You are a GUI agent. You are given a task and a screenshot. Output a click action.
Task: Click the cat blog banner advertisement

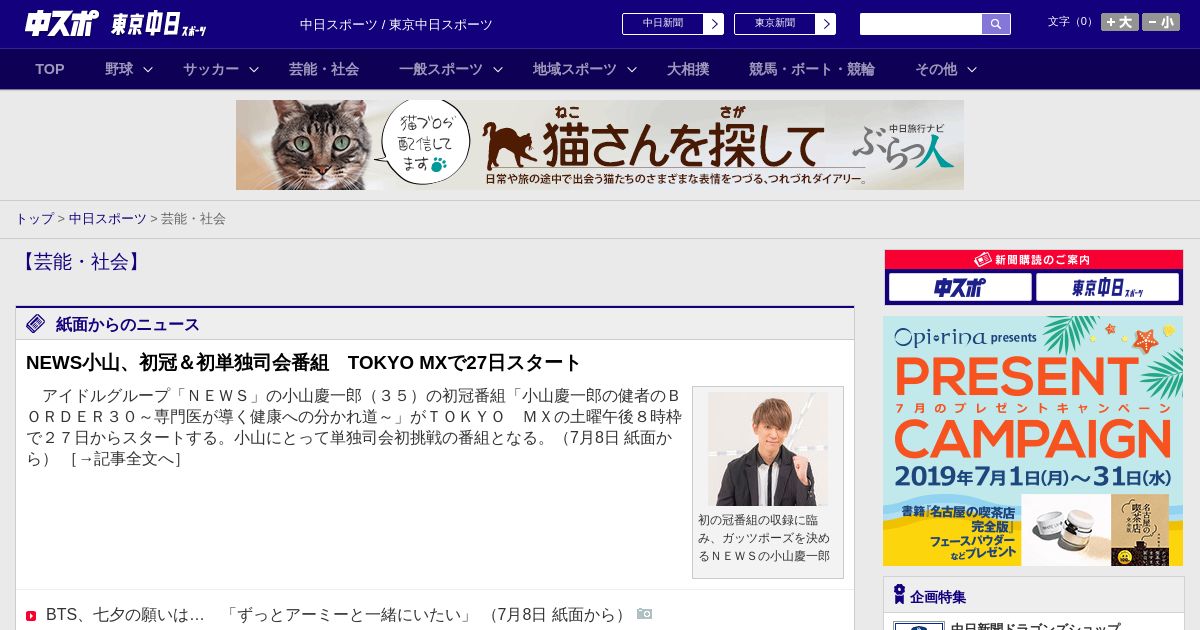tap(600, 145)
